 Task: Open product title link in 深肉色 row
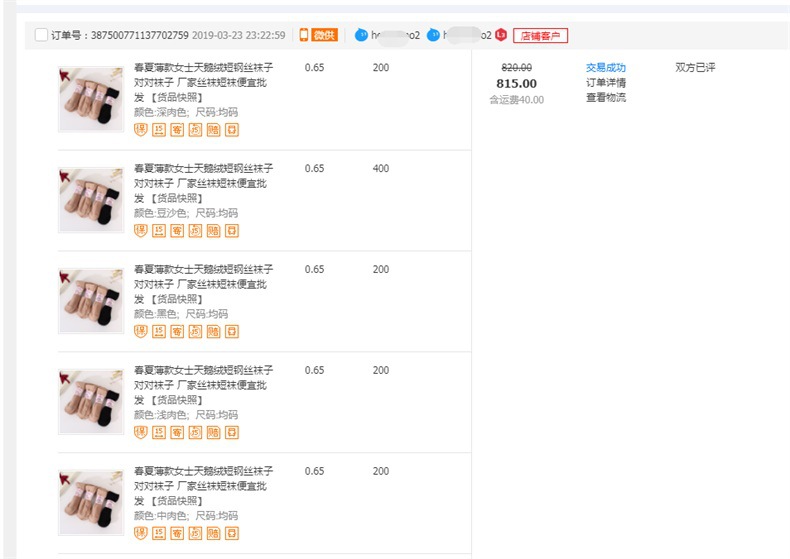click(204, 82)
